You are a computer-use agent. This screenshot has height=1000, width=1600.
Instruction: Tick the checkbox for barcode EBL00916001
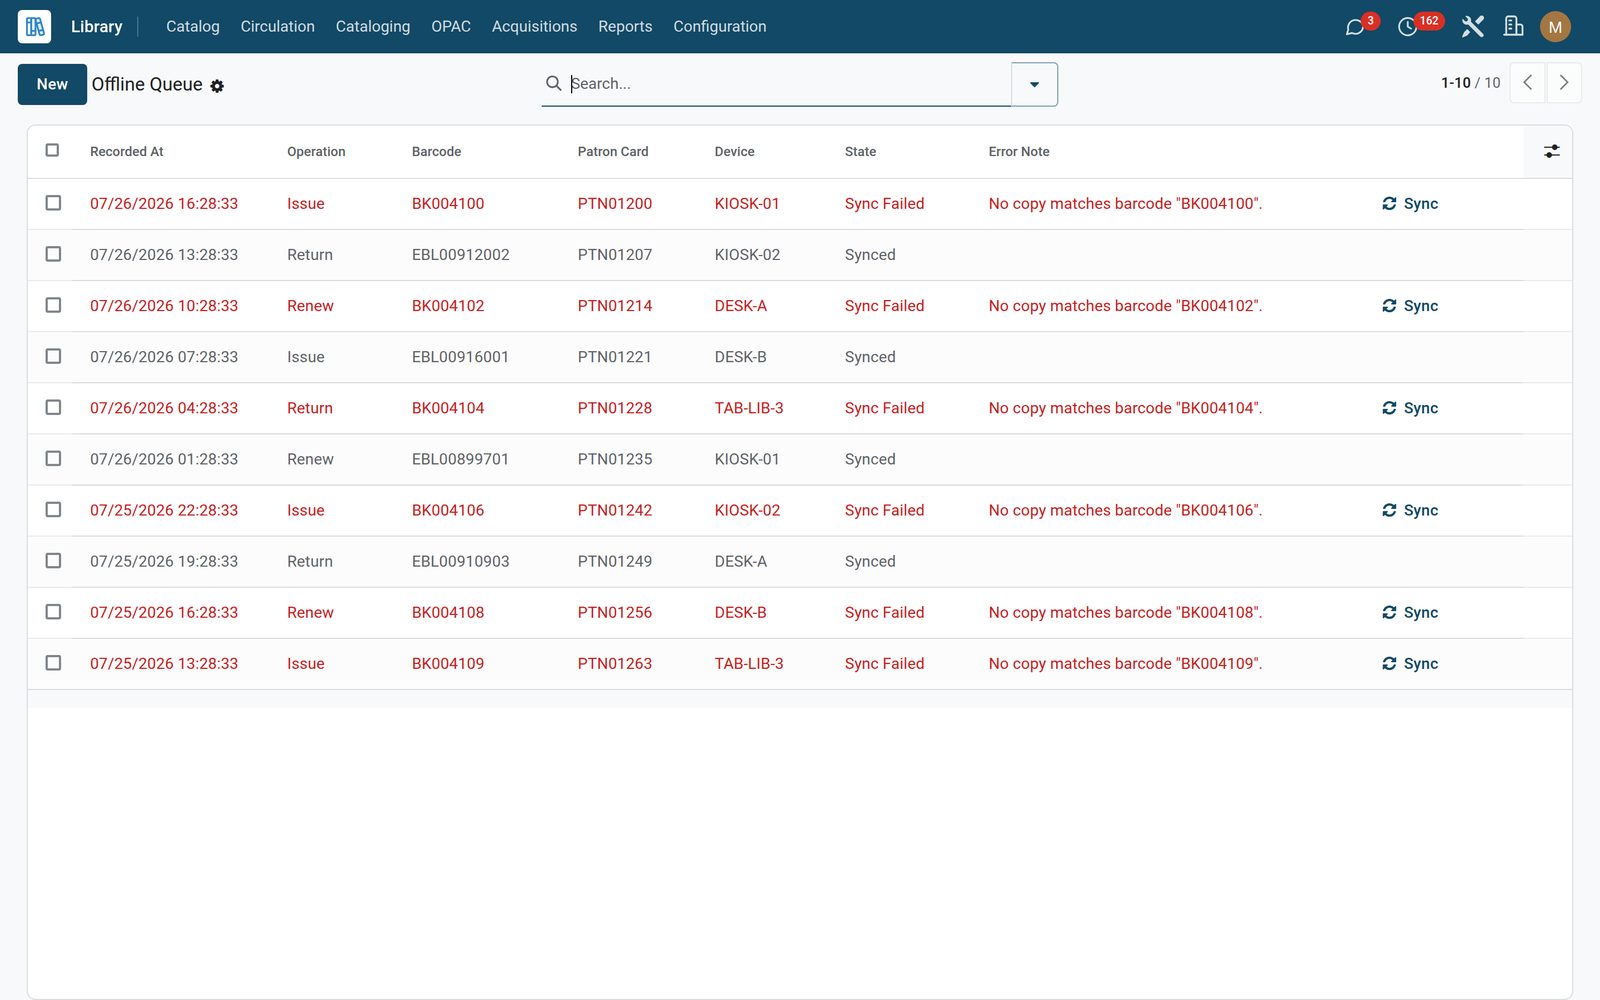pos(54,356)
